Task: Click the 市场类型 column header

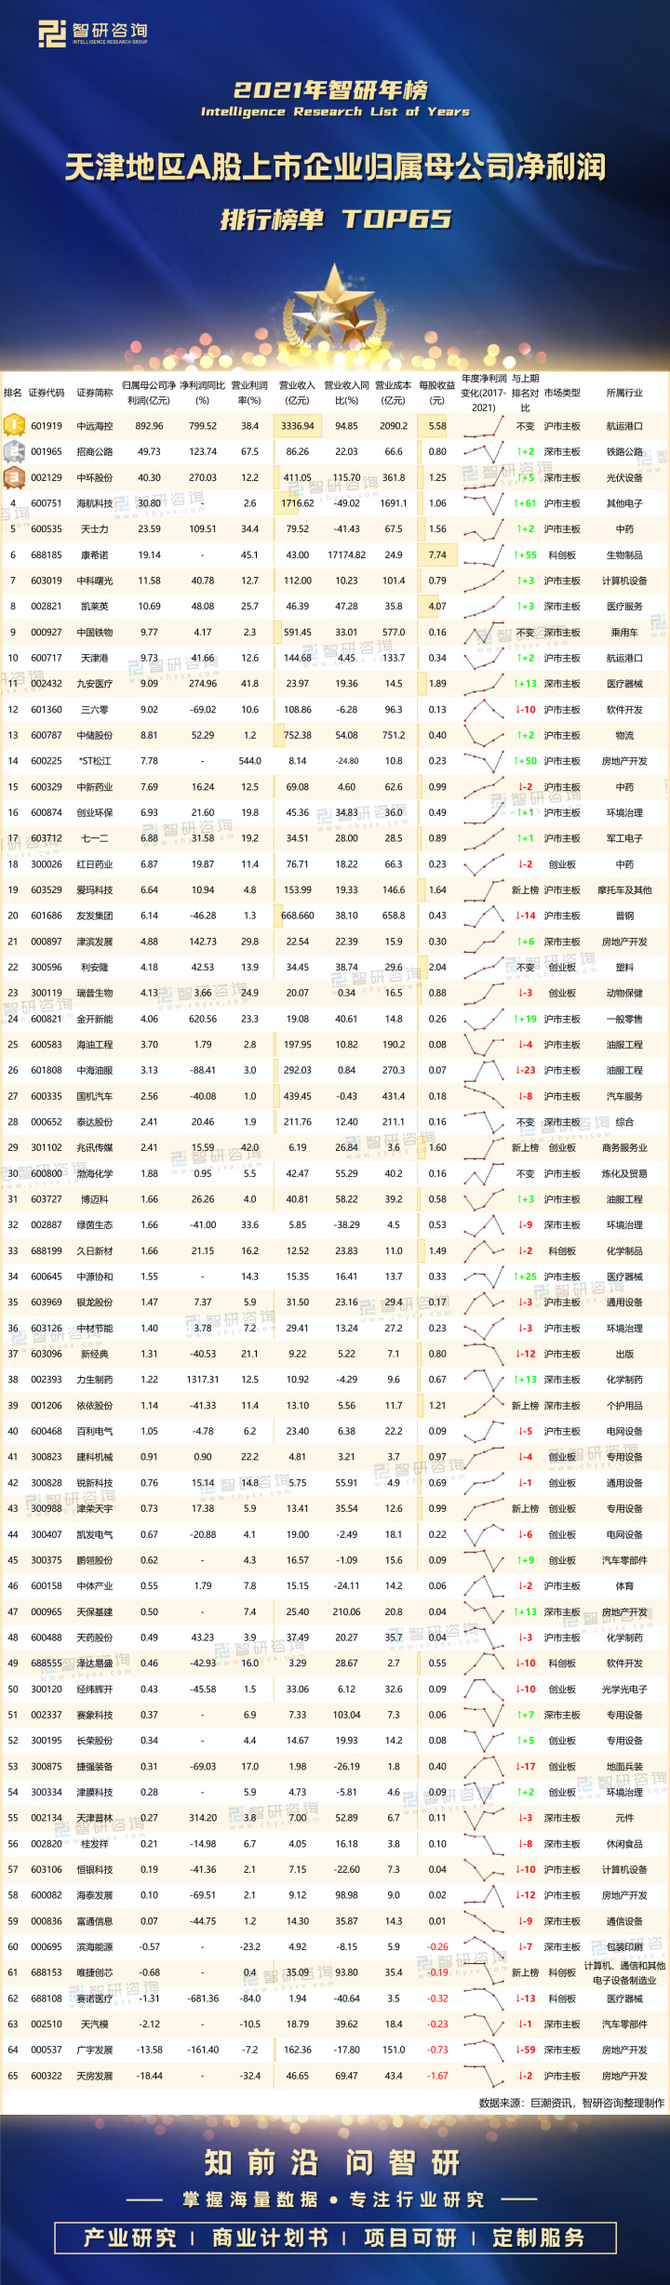Action: (562, 393)
